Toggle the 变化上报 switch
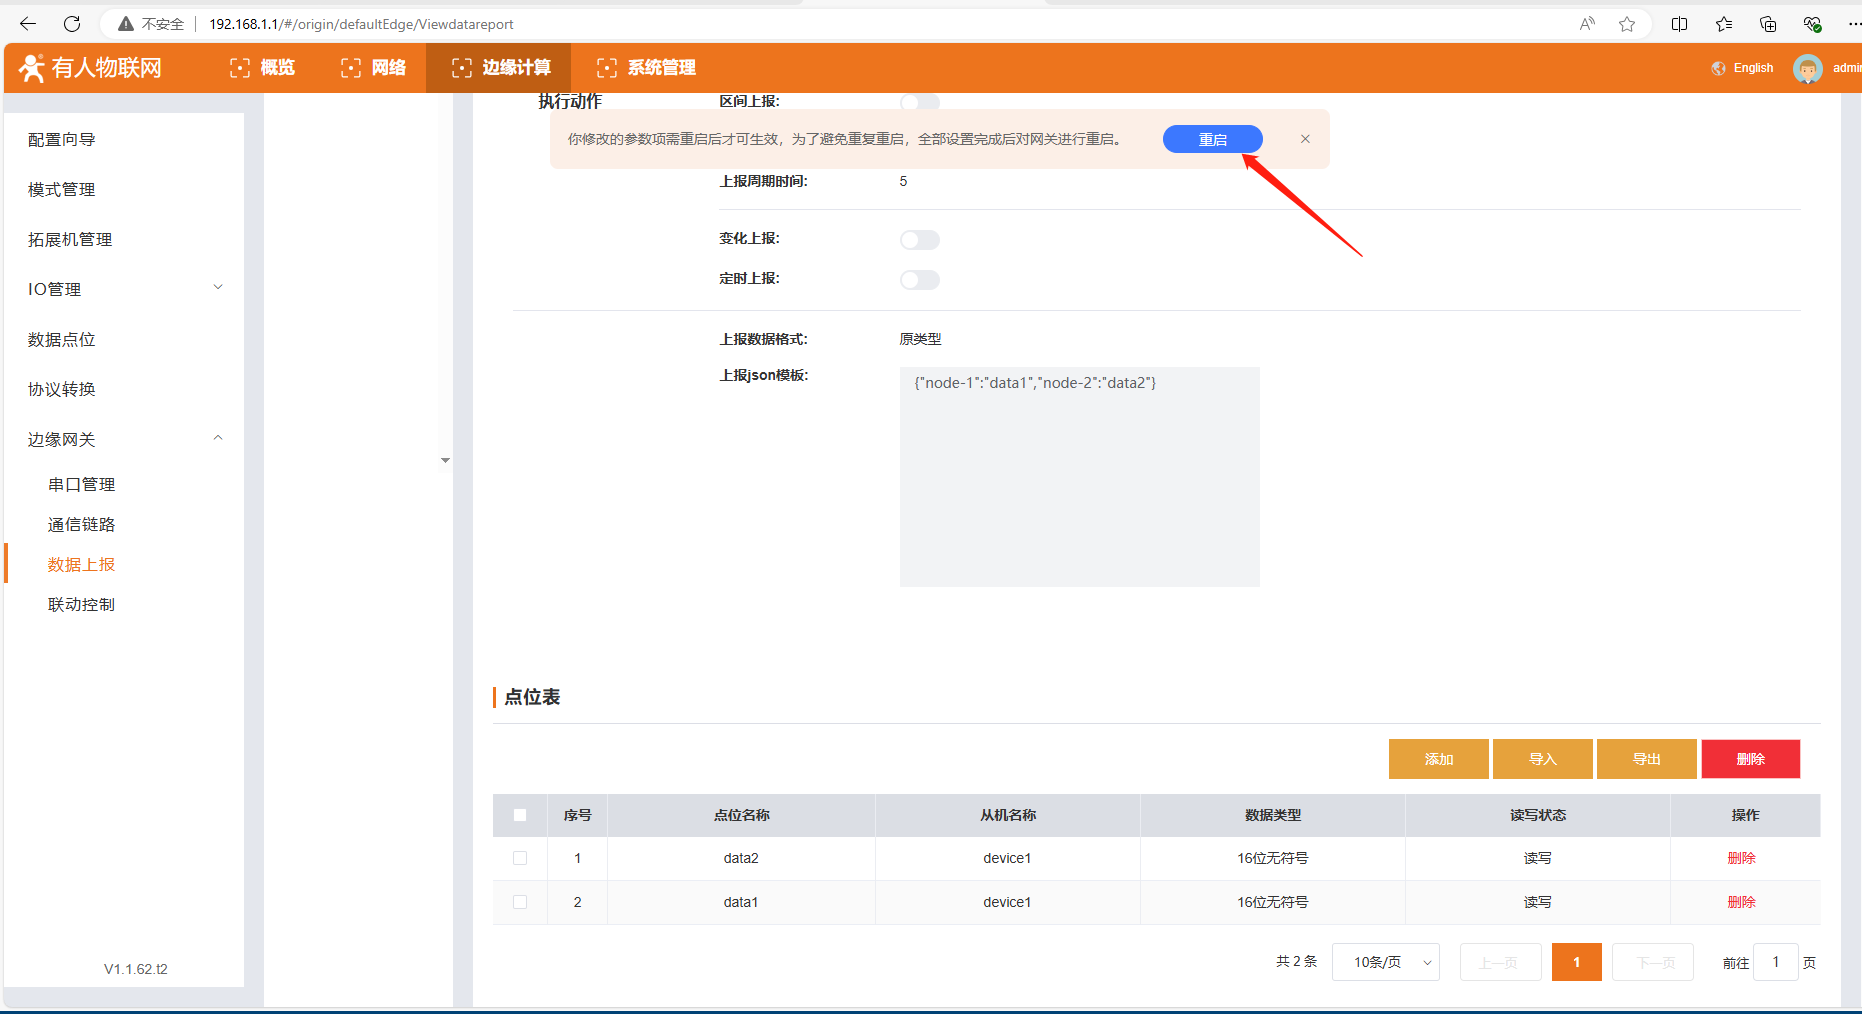The image size is (1862, 1014). [919, 240]
